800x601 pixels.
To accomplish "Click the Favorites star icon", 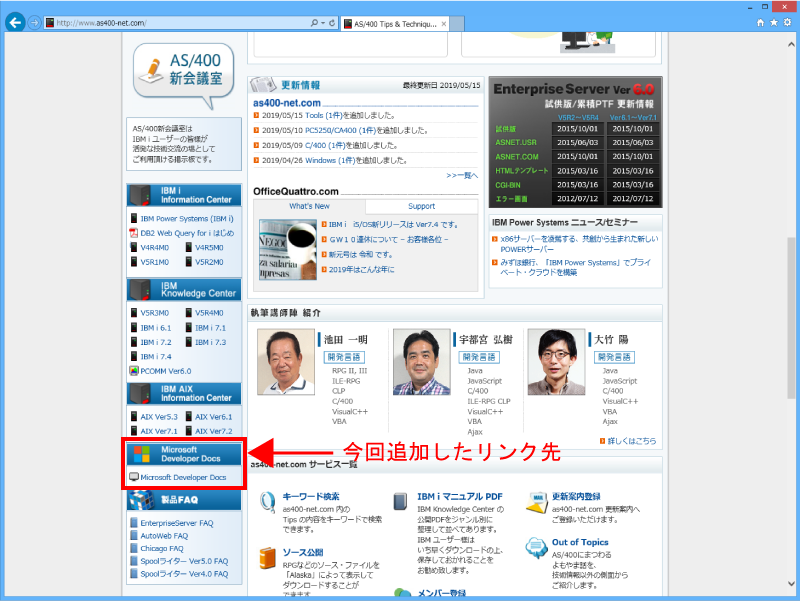I will [x=774, y=22].
